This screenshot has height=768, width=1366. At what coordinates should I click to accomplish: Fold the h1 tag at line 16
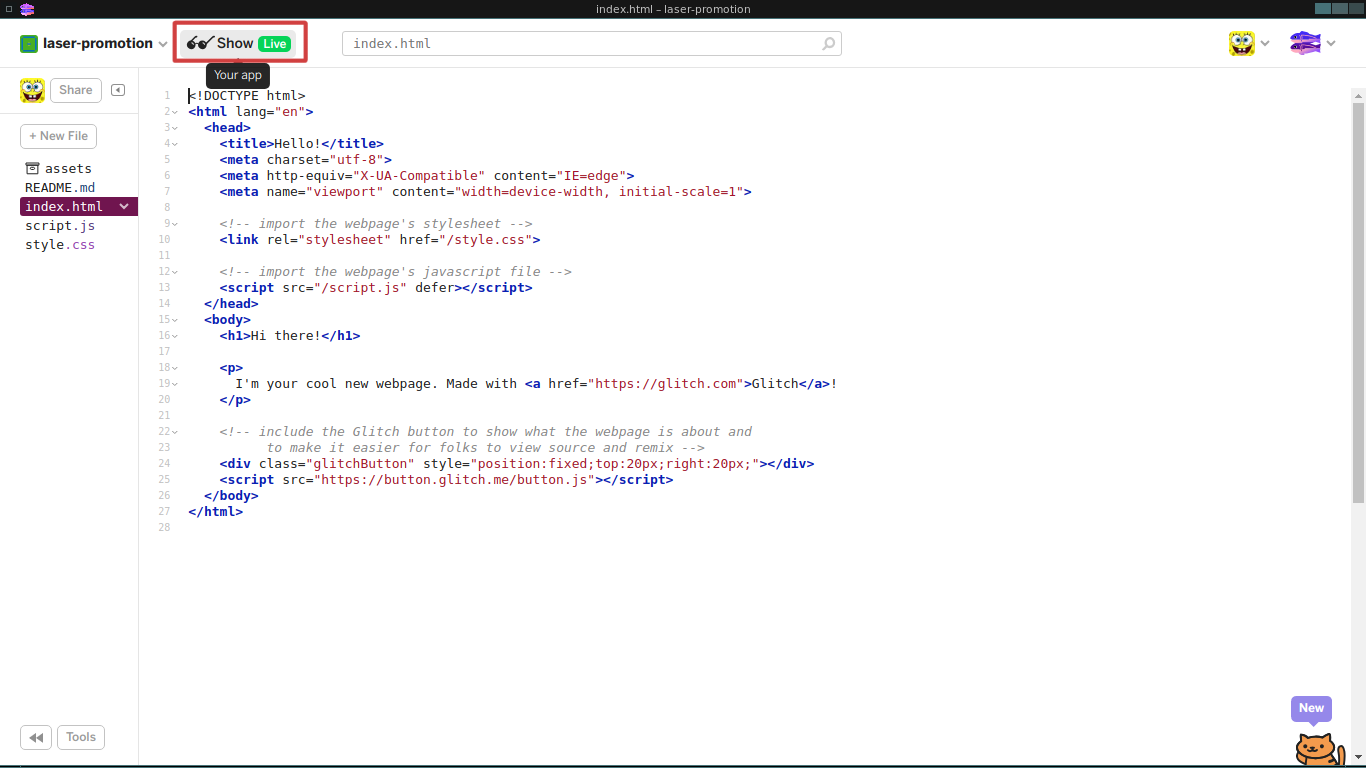175,336
